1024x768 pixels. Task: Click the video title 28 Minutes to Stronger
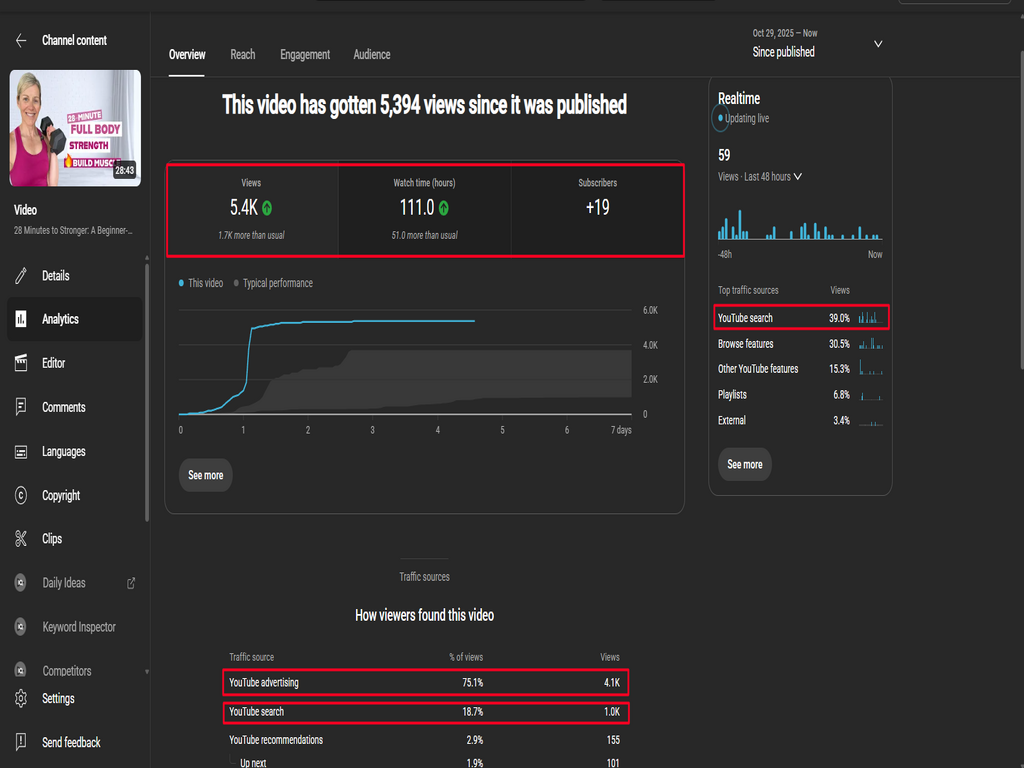click(x=73, y=231)
